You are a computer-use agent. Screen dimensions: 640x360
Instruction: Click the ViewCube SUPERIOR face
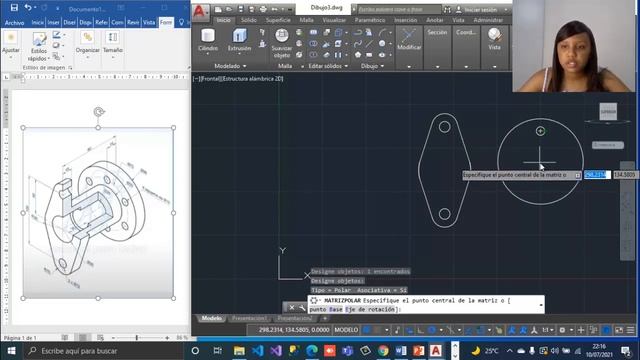608,111
